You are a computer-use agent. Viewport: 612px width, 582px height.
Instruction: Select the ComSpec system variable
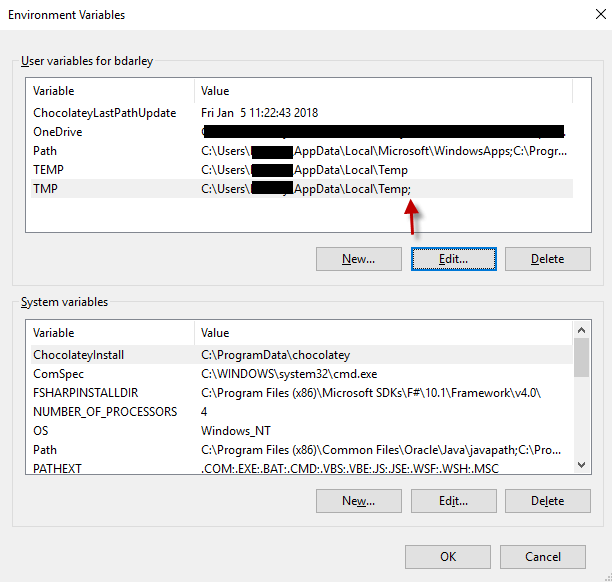click(58, 374)
